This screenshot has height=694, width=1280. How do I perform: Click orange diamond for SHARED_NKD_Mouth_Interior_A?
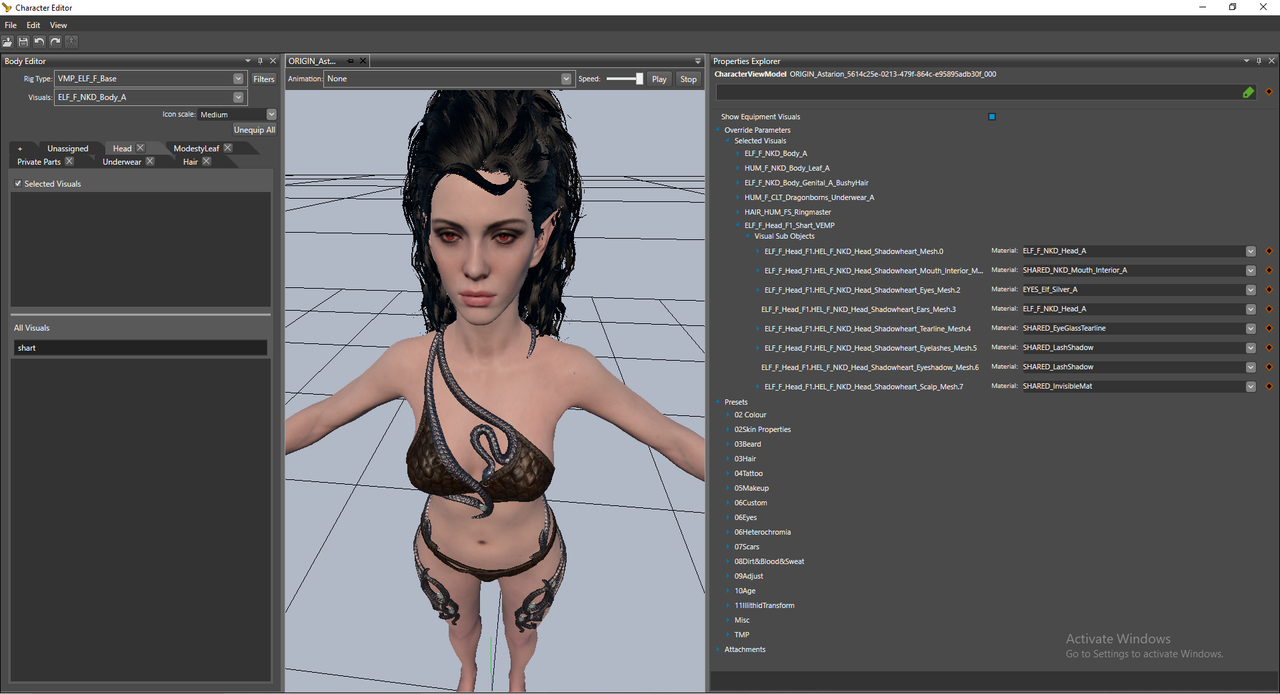click(x=1269, y=270)
